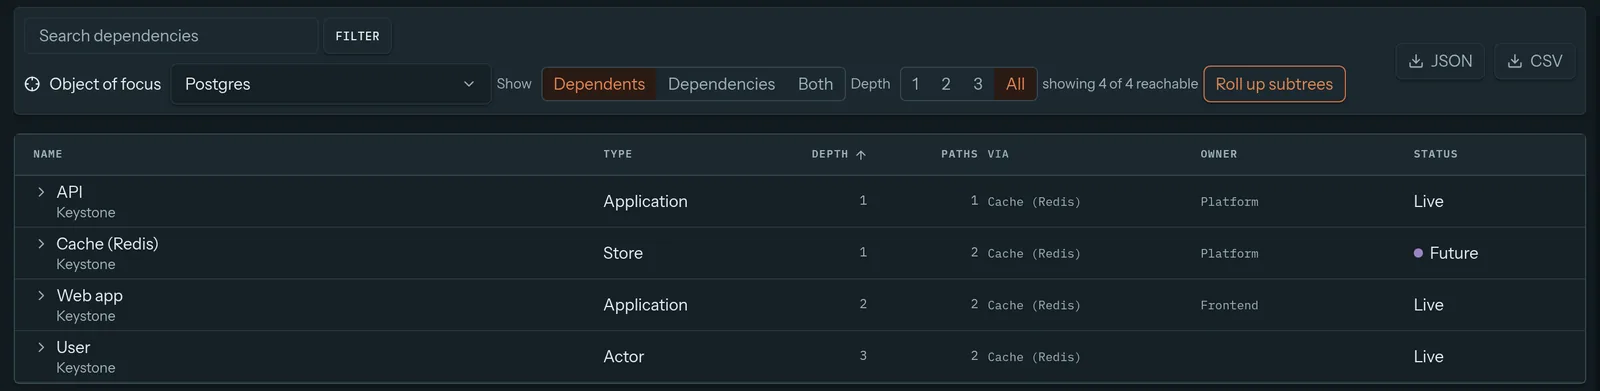Toggle Roll up subtrees
The image size is (1600, 391).
click(x=1274, y=84)
